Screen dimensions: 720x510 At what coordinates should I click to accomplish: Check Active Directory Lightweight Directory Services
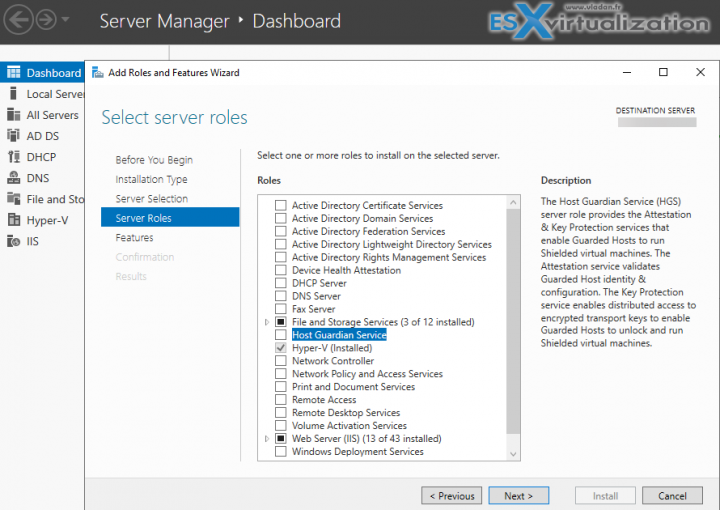281,244
